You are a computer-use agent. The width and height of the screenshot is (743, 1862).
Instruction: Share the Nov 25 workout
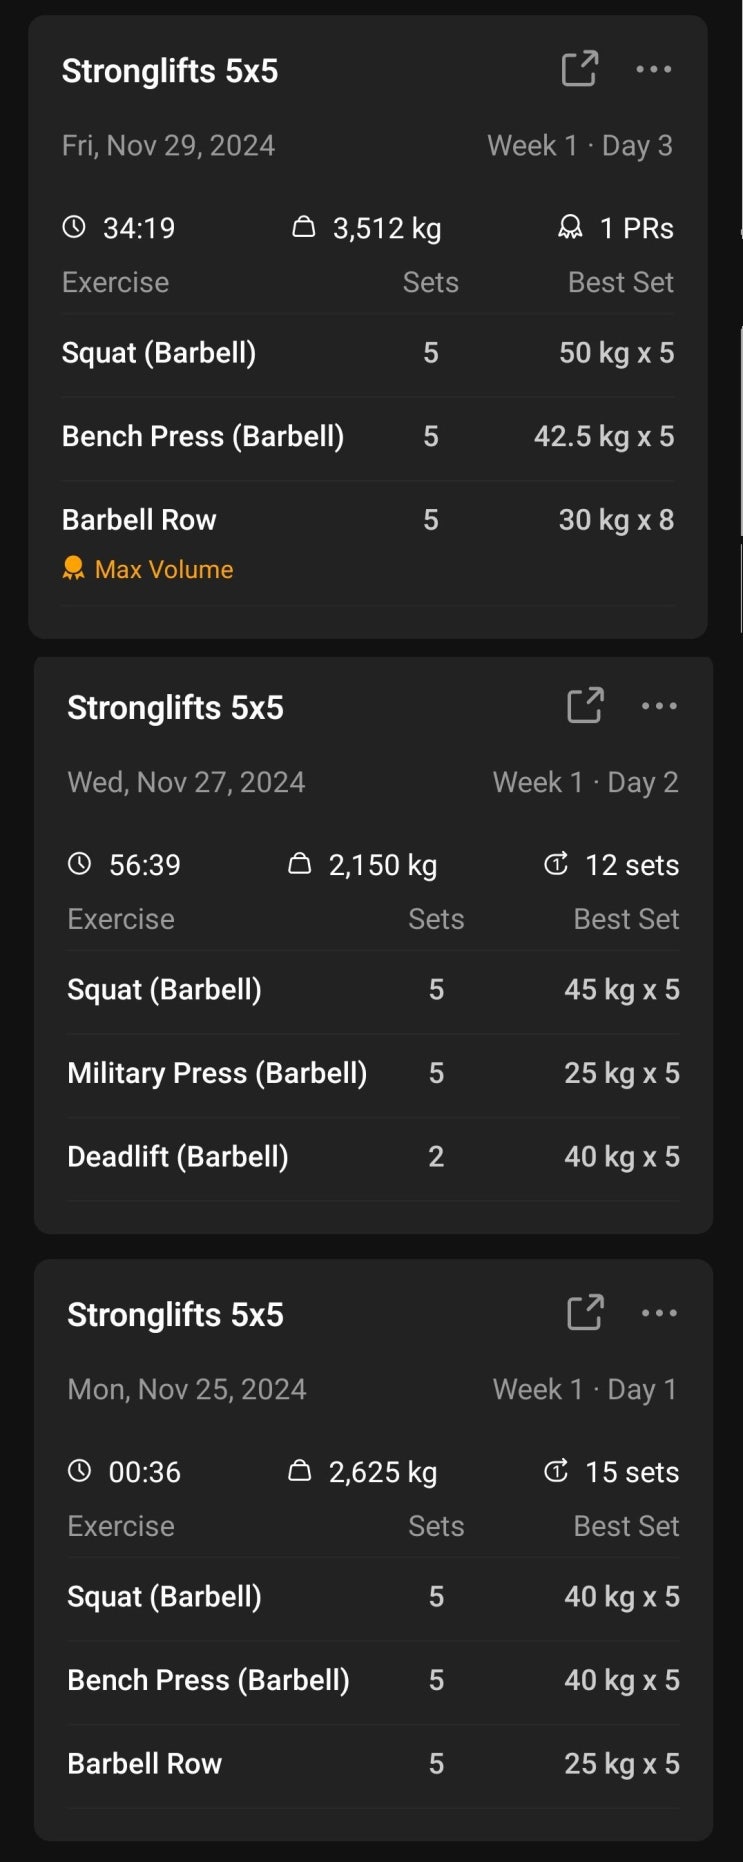point(585,1313)
